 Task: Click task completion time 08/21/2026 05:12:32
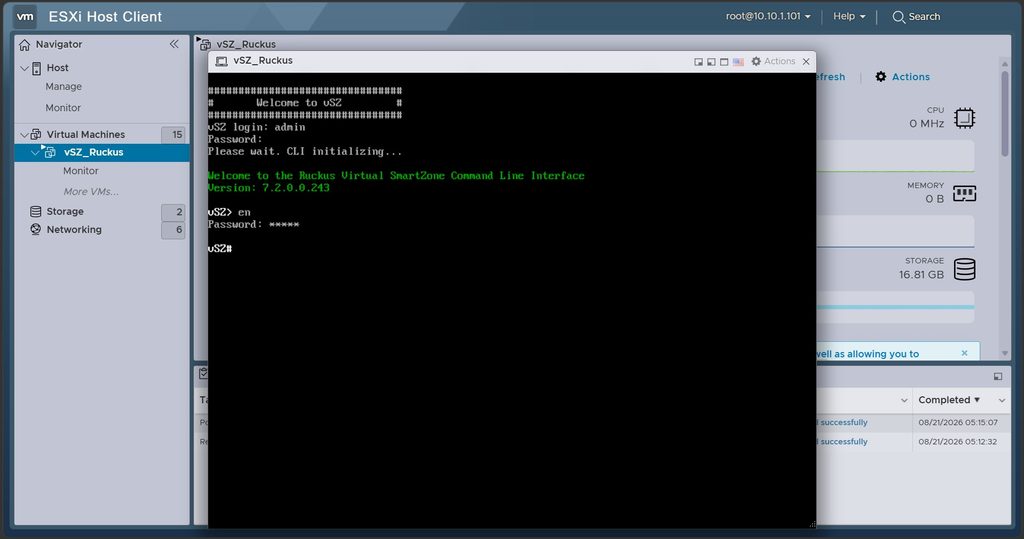coord(957,442)
